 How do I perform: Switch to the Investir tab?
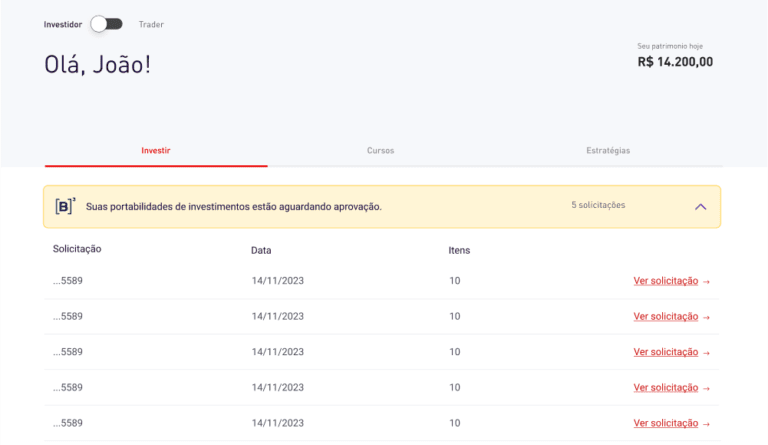(156, 151)
